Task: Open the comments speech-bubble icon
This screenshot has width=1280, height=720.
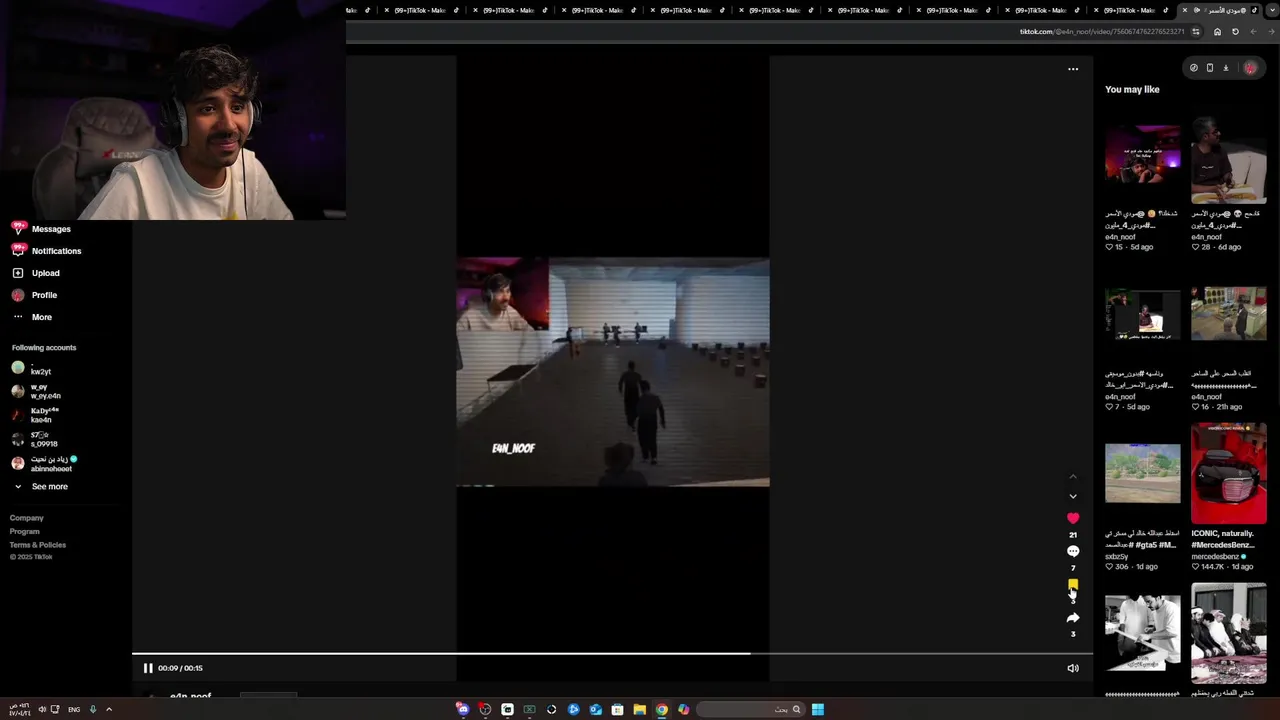Action: (x=1073, y=551)
